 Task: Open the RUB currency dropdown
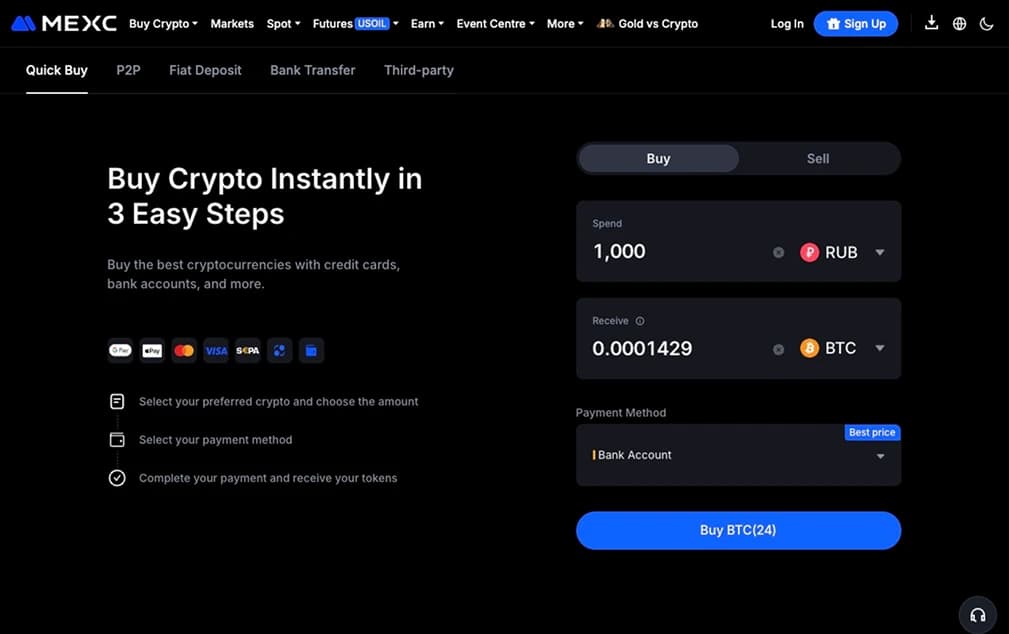[843, 253]
